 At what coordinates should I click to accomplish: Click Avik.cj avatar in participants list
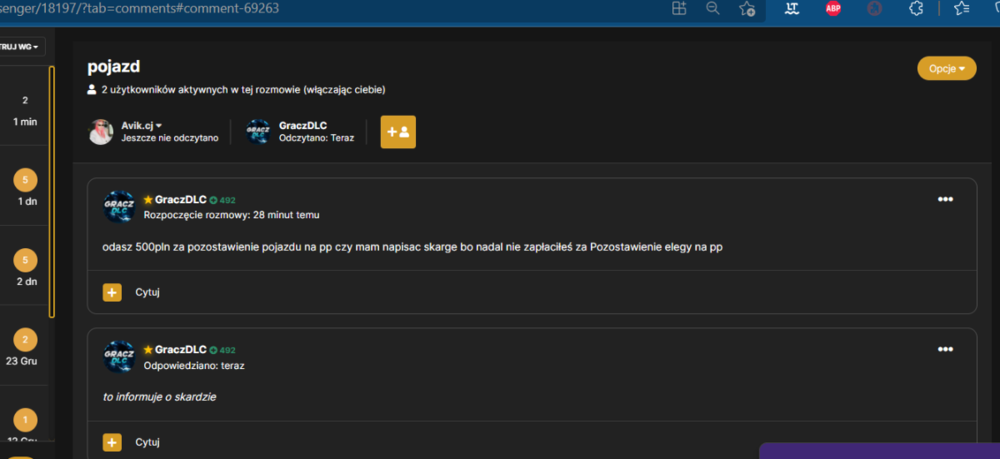click(x=101, y=132)
